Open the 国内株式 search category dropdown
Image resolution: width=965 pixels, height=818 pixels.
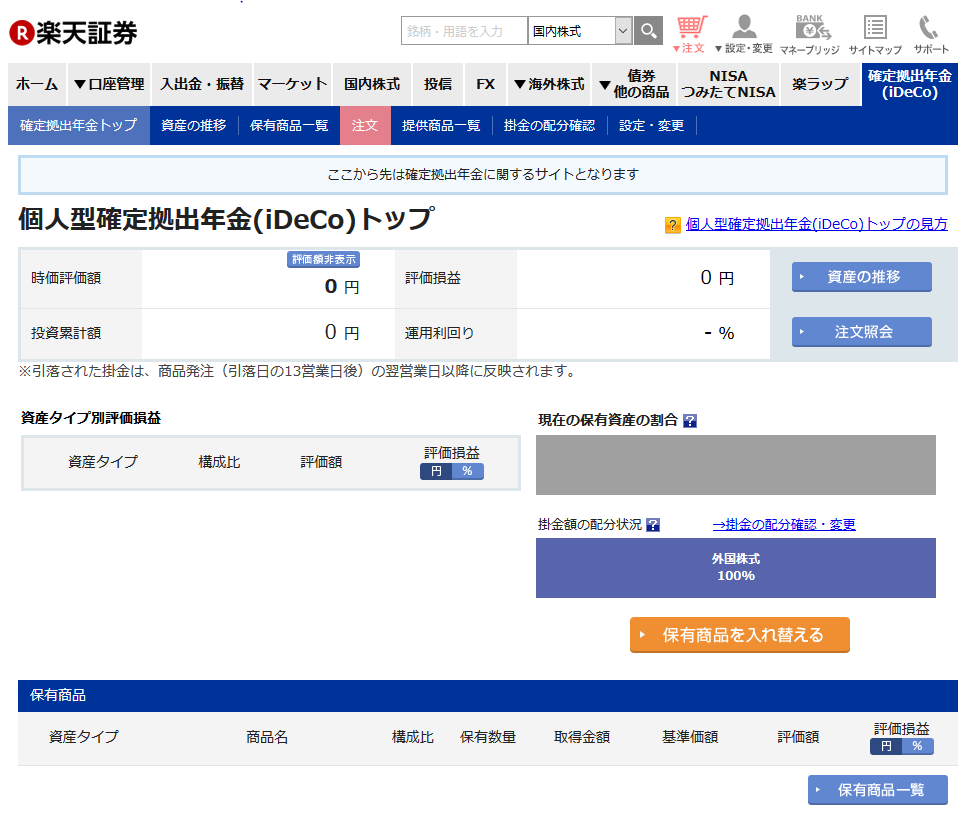580,31
